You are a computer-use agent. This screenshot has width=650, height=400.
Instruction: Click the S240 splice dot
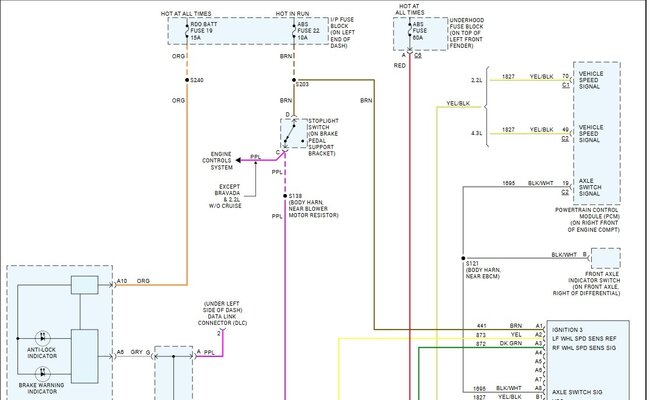point(187,80)
